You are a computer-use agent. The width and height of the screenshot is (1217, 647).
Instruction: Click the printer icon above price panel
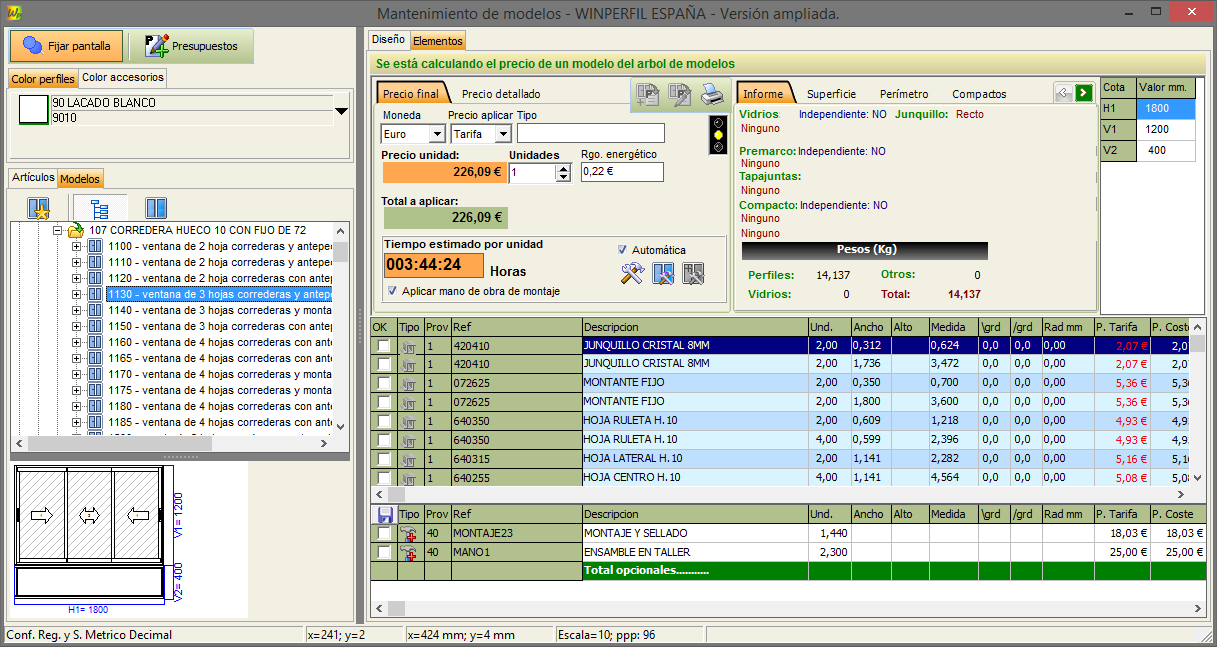tap(711, 95)
